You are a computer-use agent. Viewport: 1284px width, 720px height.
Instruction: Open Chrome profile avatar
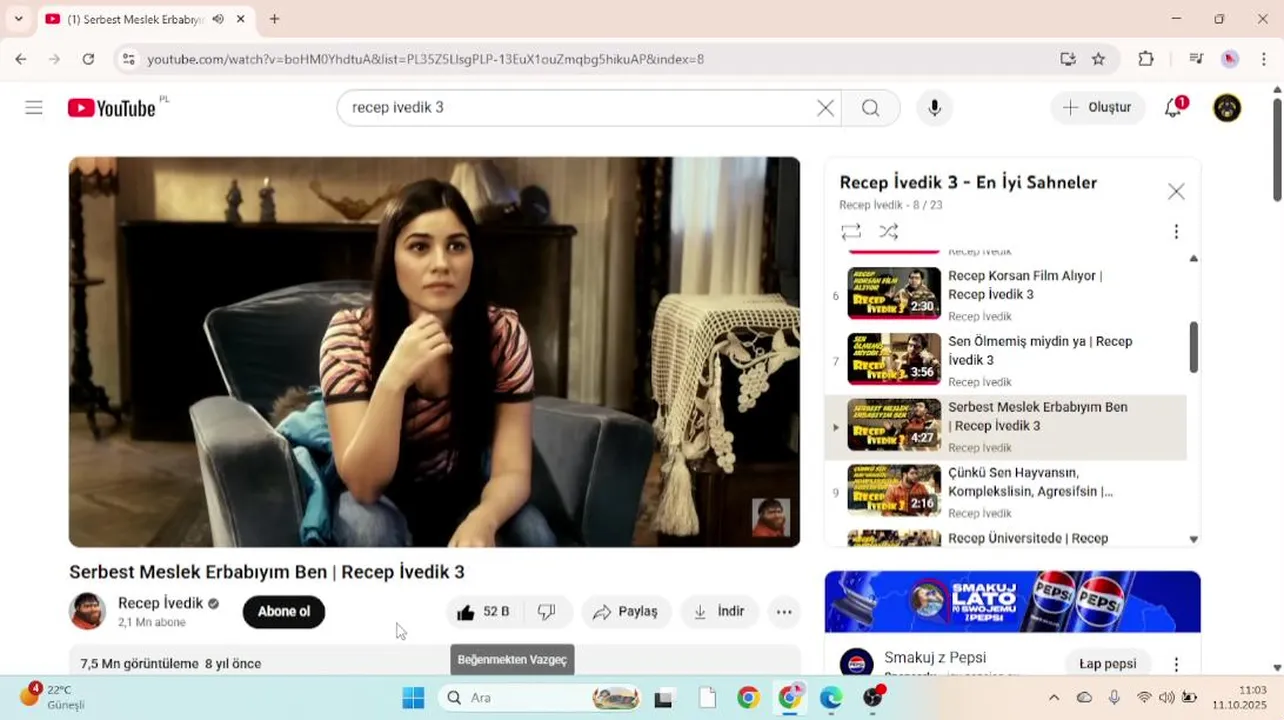click(x=1230, y=59)
